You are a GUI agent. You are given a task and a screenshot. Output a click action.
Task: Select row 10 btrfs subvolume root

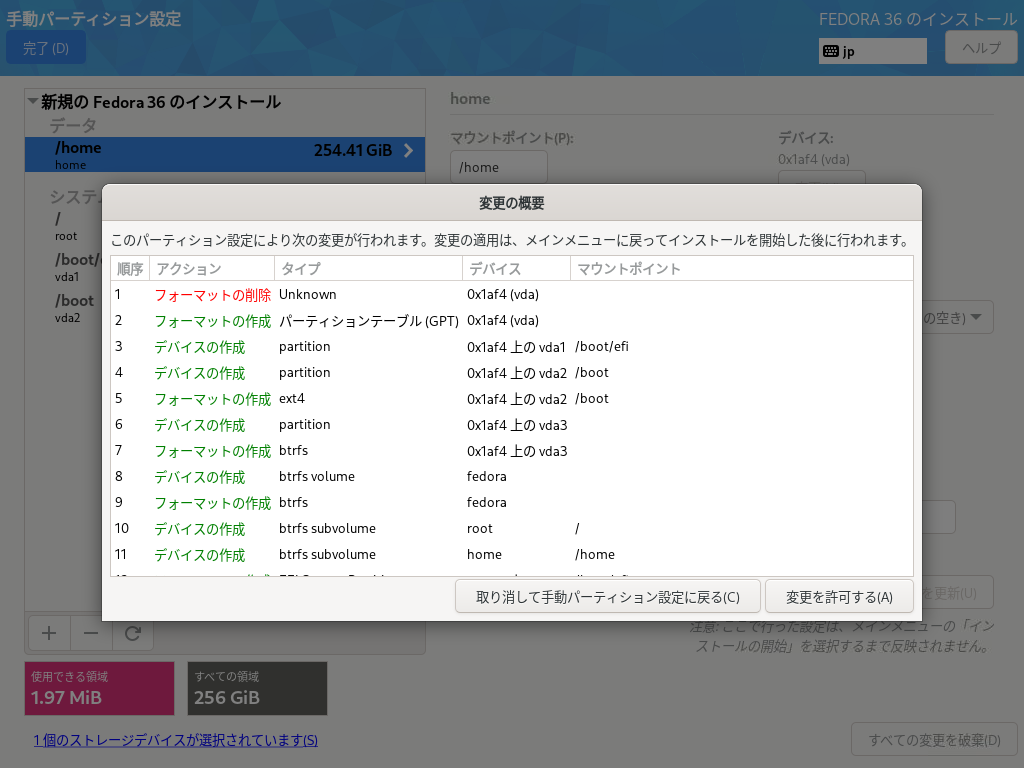(512, 529)
